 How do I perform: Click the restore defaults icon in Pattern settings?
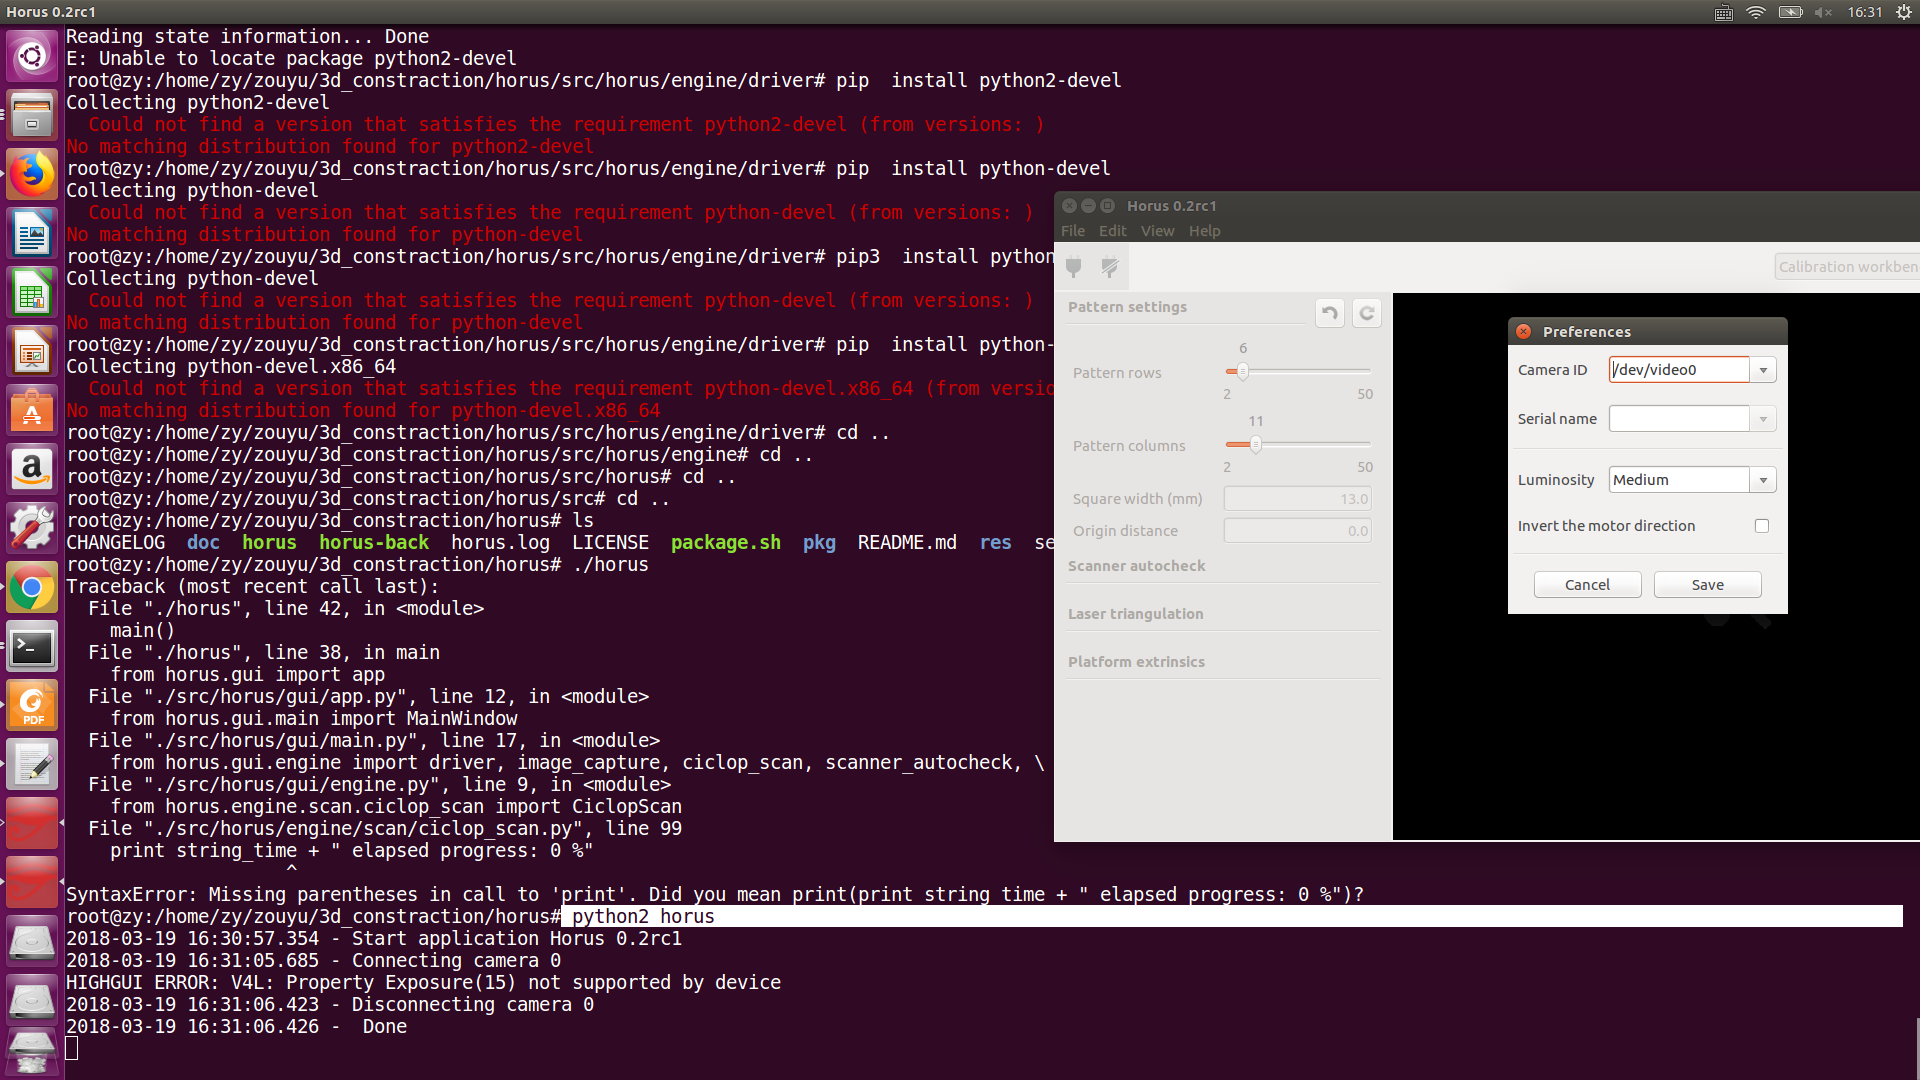[x=1367, y=313]
